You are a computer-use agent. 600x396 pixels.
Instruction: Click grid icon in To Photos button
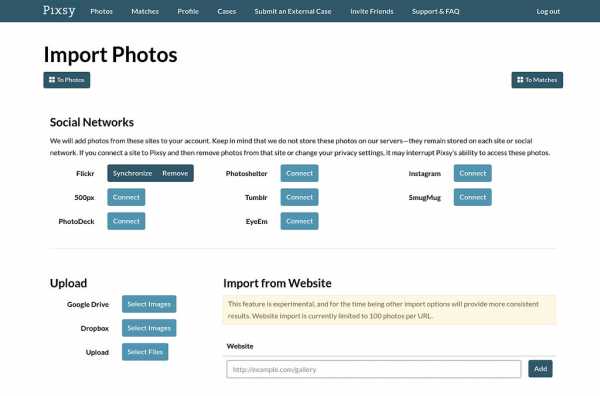(x=52, y=80)
